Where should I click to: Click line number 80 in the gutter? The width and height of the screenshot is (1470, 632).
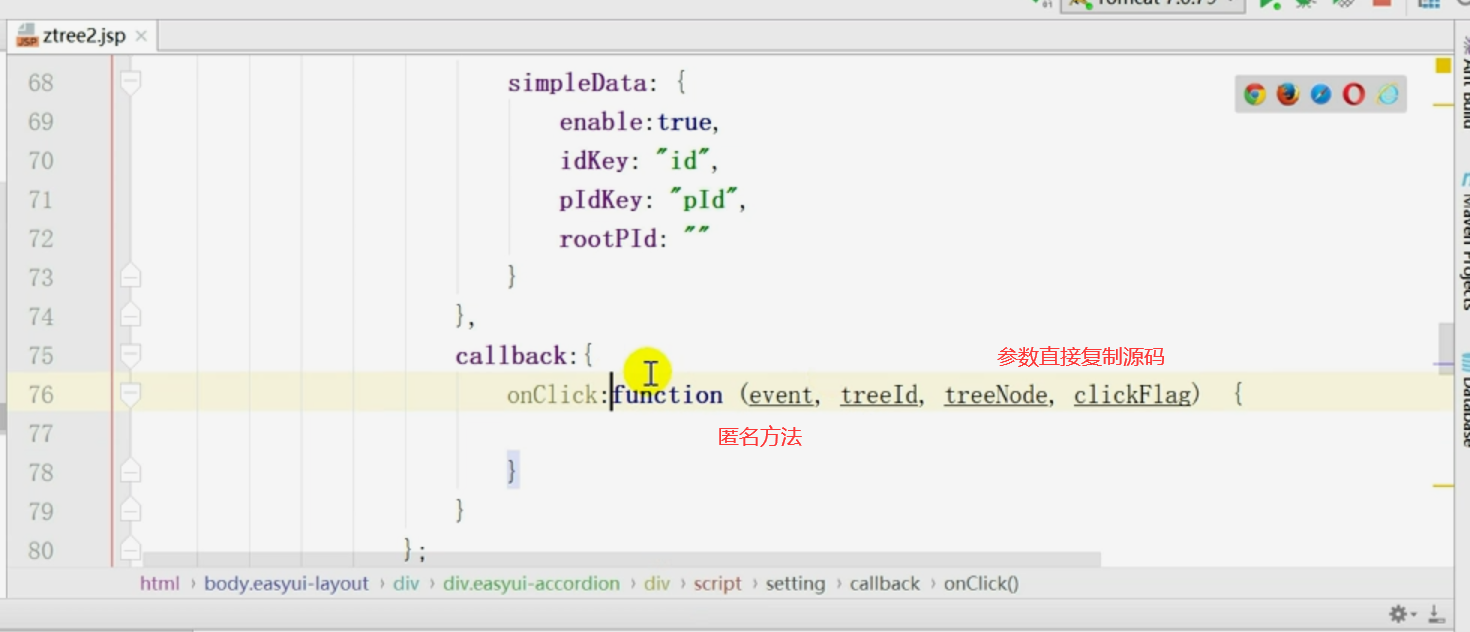click(x=41, y=551)
